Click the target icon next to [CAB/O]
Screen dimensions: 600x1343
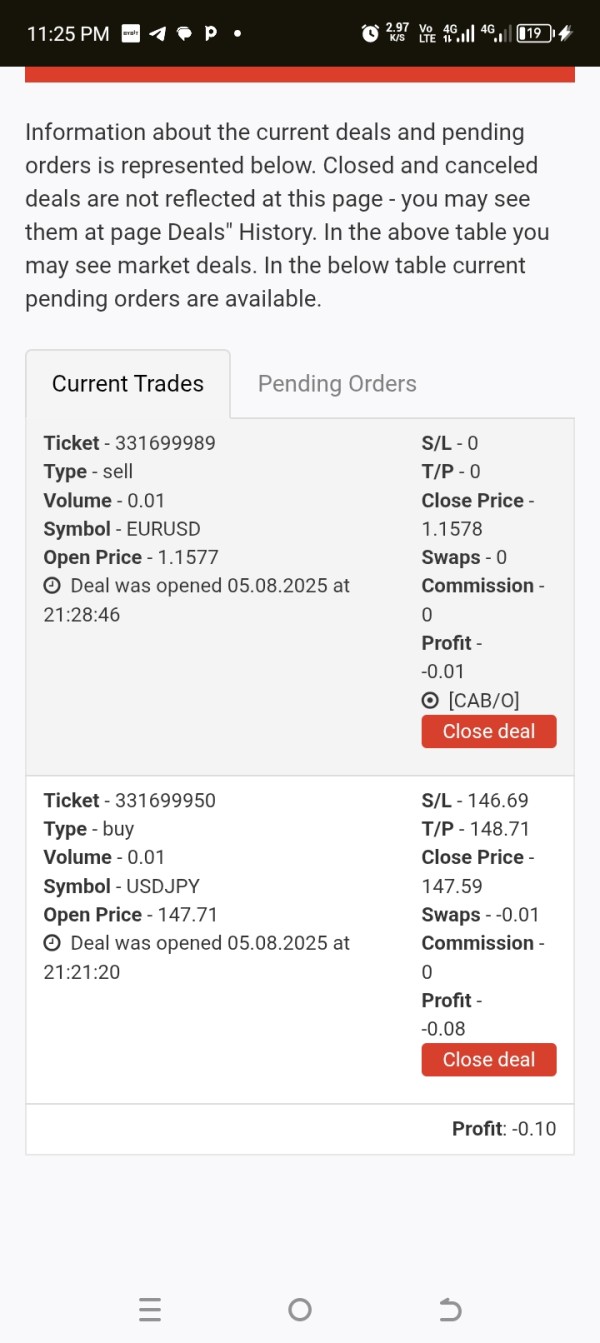coord(431,701)
